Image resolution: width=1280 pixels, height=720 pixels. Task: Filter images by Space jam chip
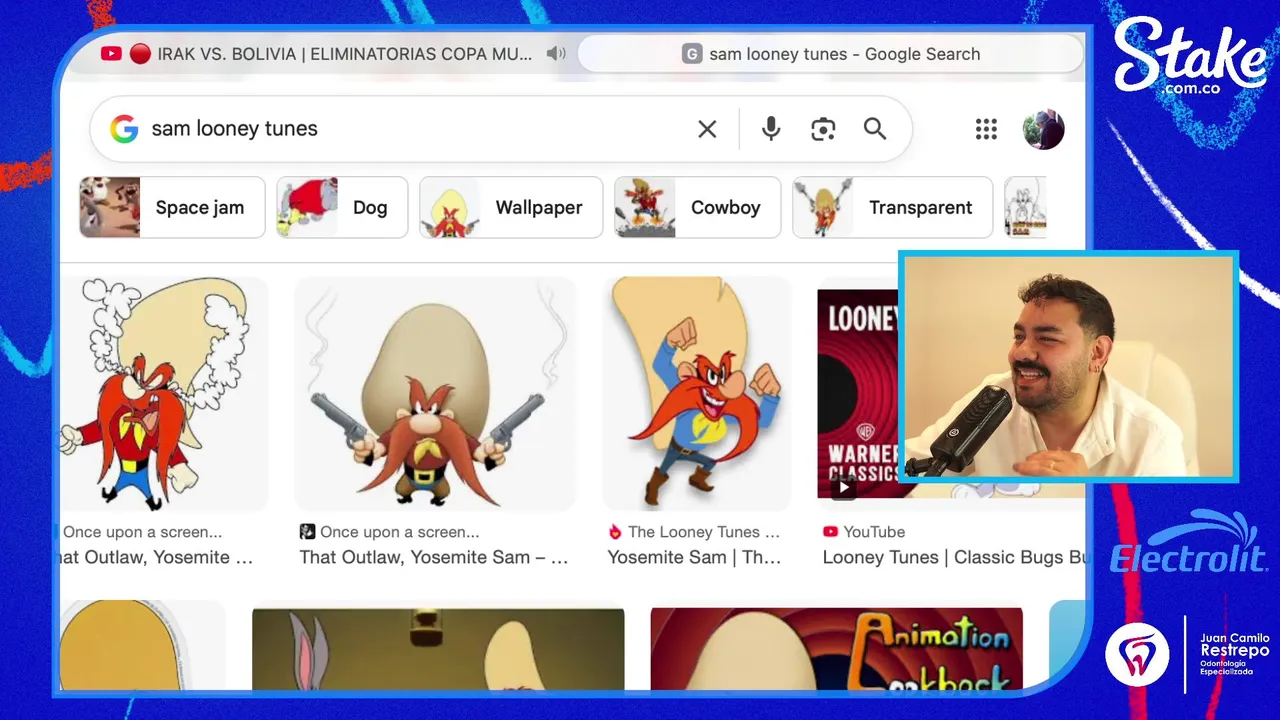(172, 208)
